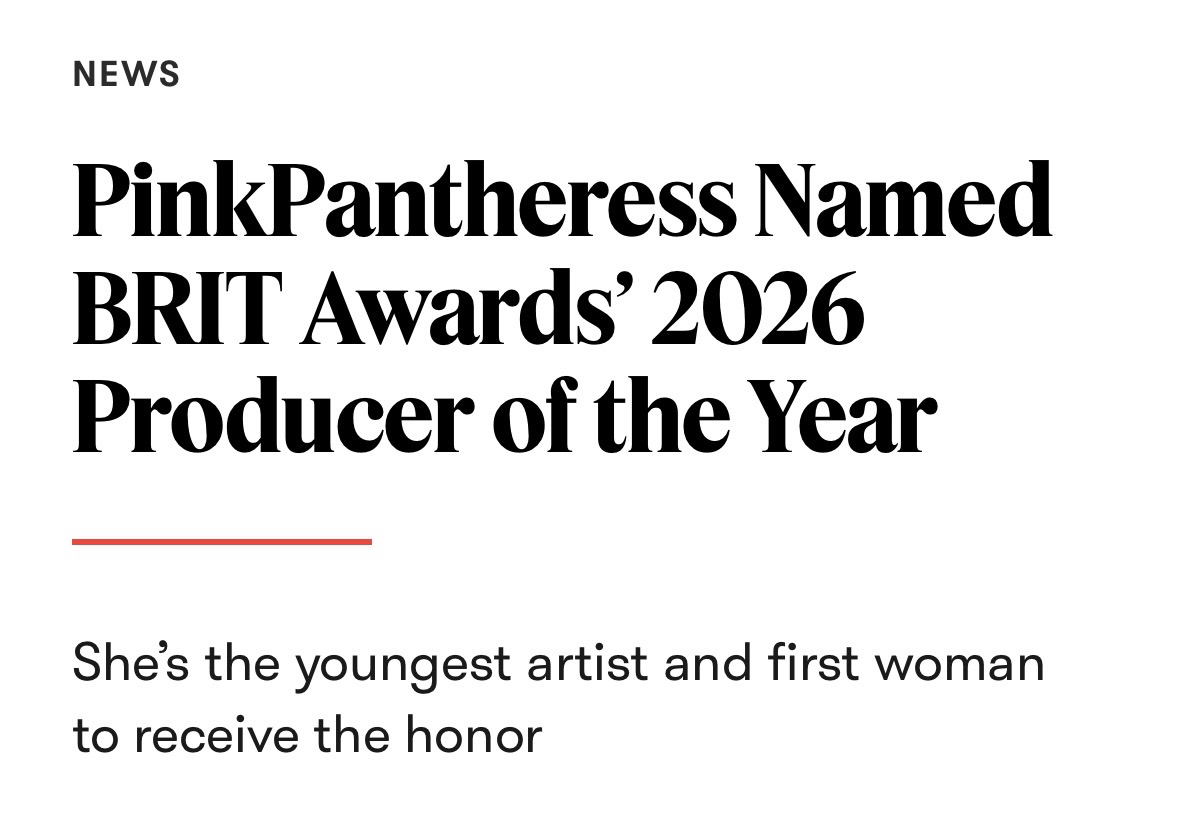Click 'to' starting the subheading's second line
The image size is (1179, 821).
point(96,735)
